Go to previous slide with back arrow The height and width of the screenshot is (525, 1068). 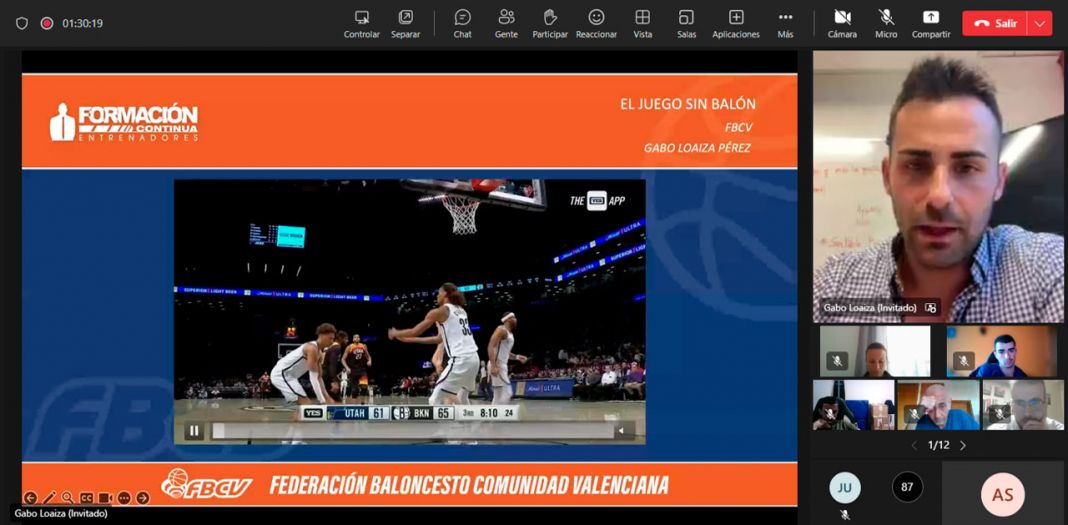click(29, 498)
